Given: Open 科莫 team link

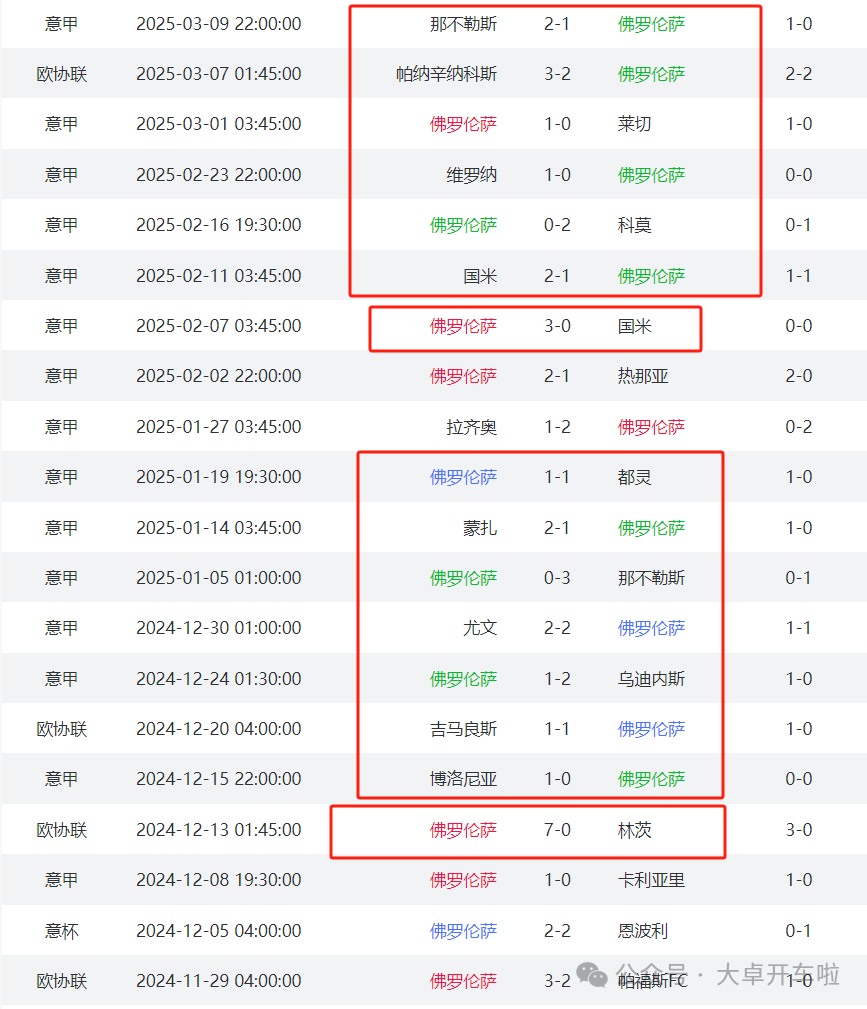Looking at the screenshot, I should pos(635,225).
